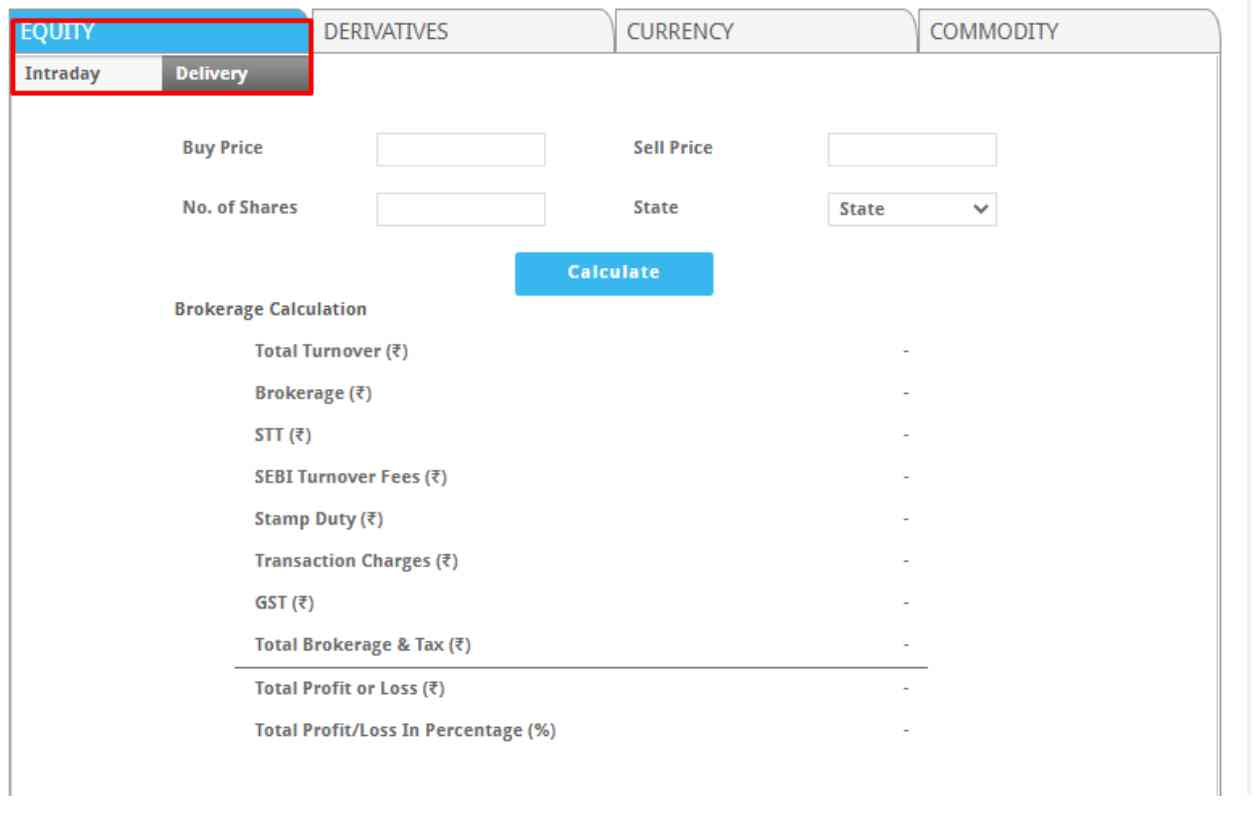This screenshot has height=826, width=1254.
Task: Open the State dropdown list
Action: [911, 210]
